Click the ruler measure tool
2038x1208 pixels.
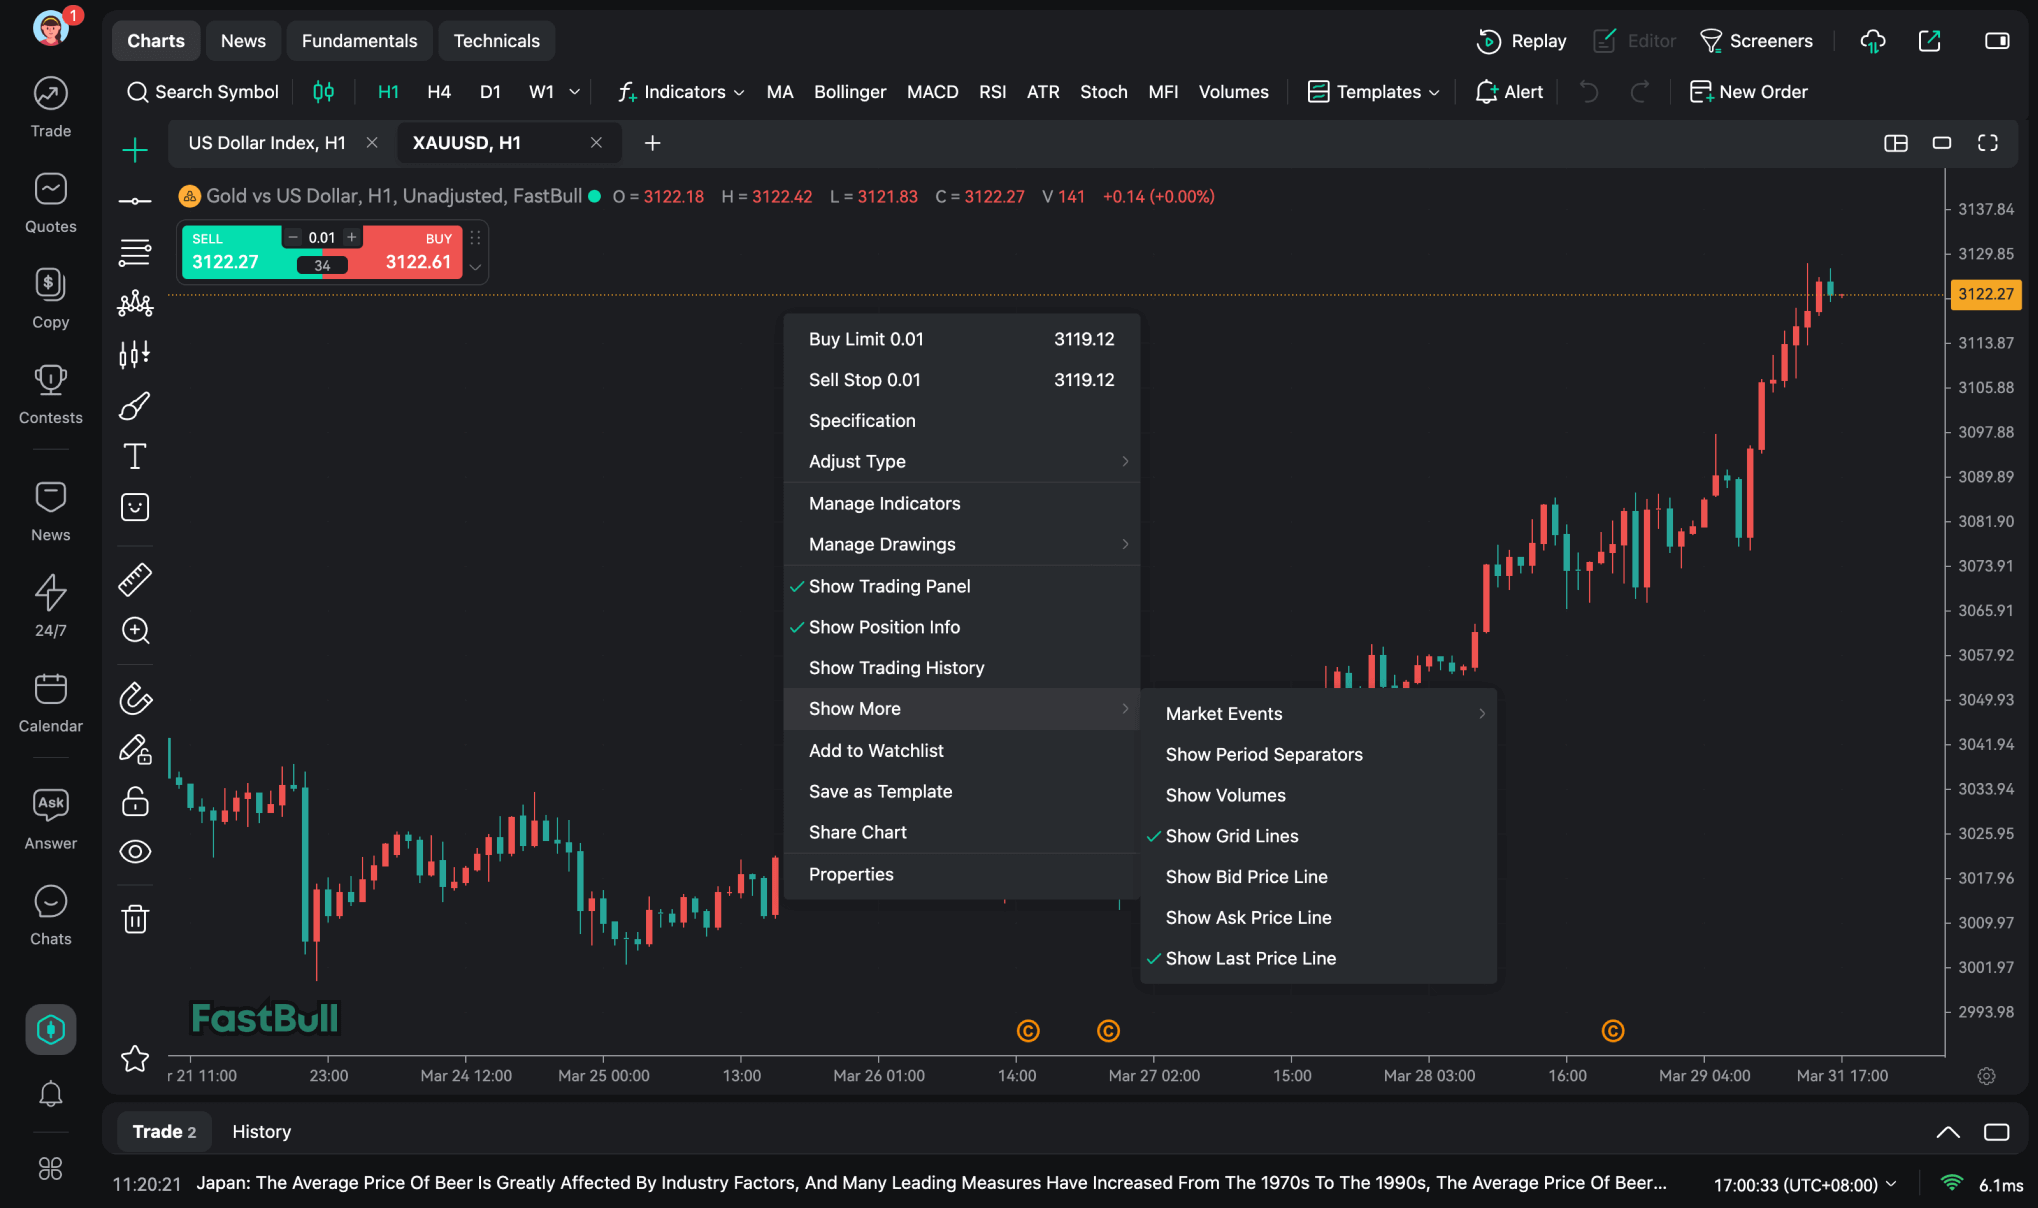click(x=135, y=579)
